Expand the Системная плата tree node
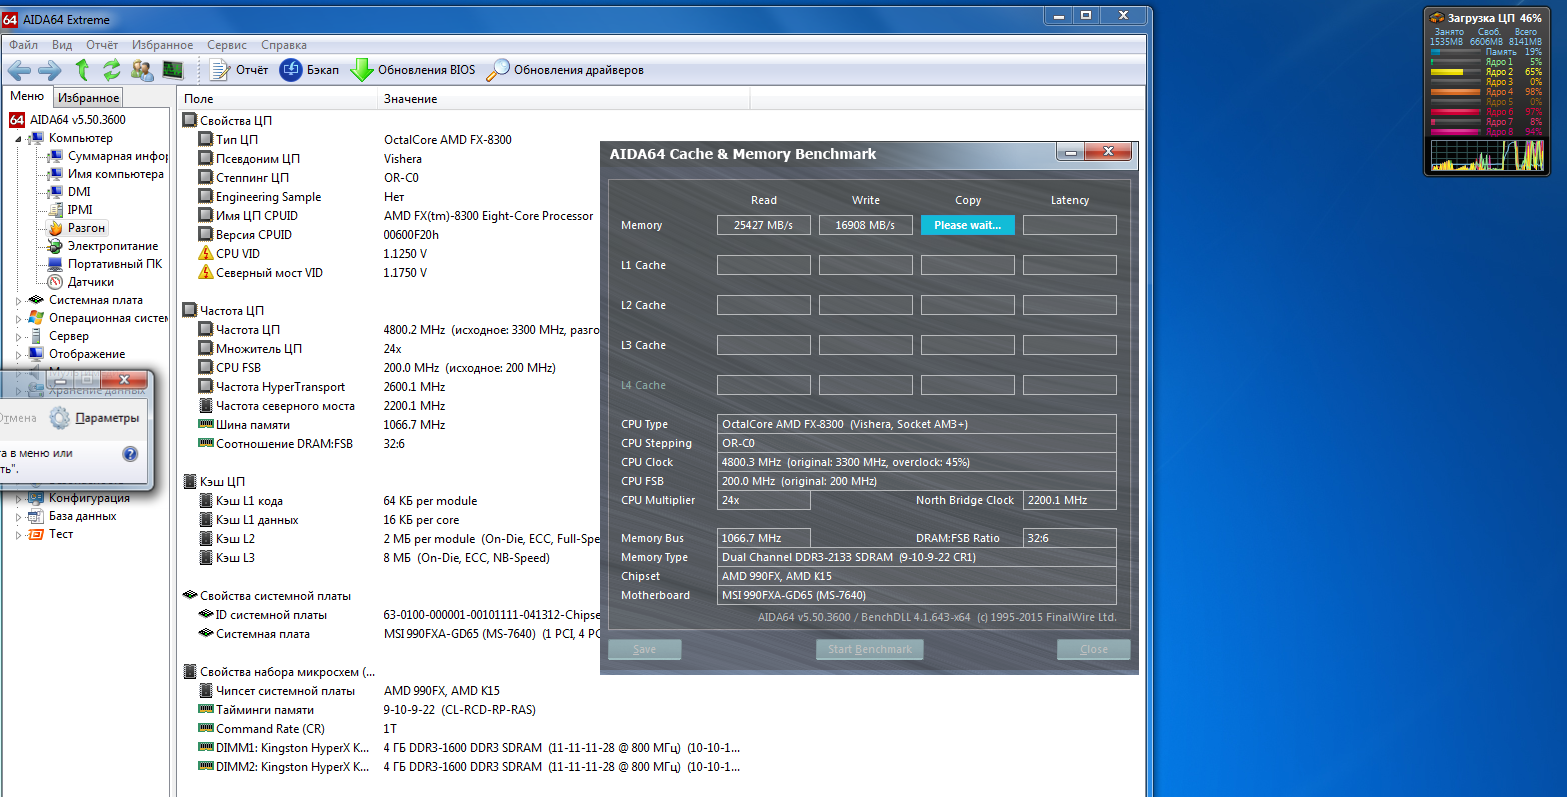 point(18,301)
